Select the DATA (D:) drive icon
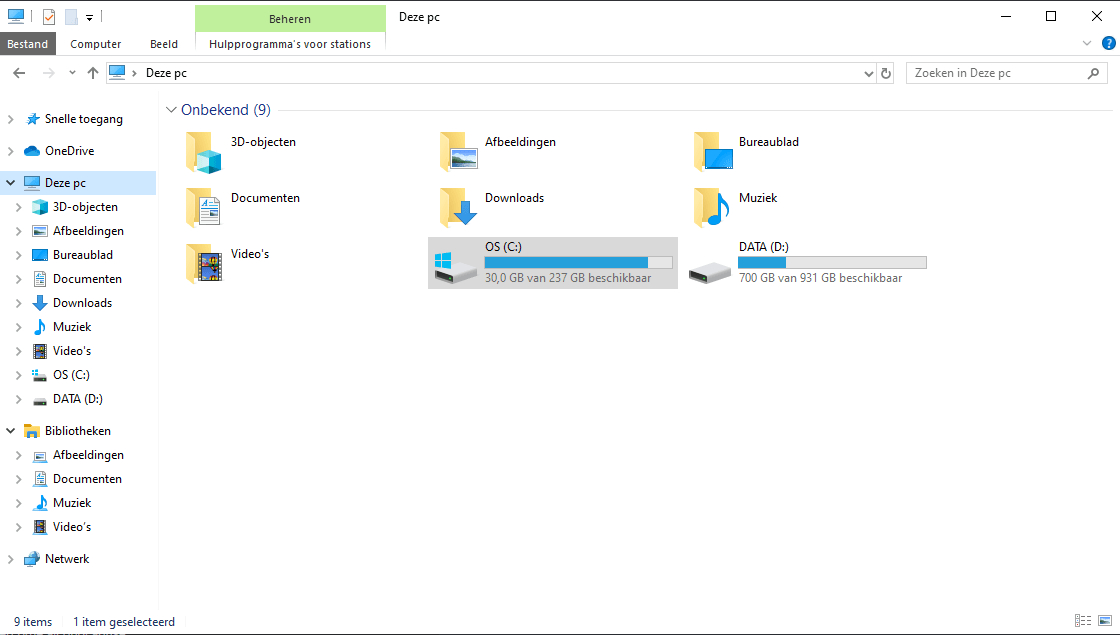 point(709,272)
